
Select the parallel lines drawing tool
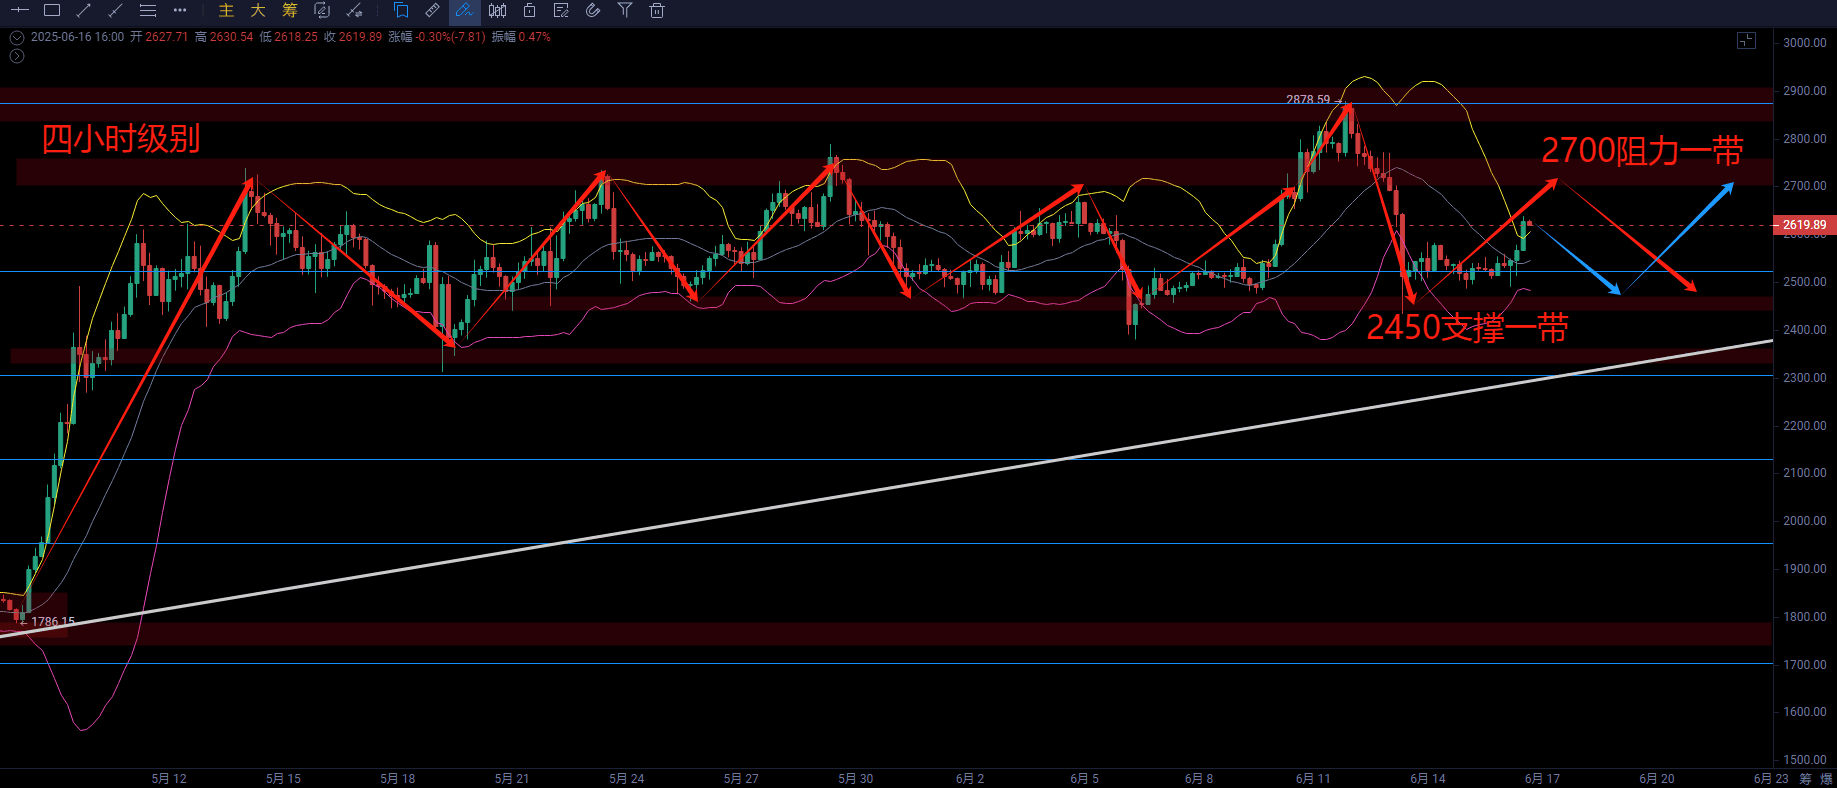148,11
